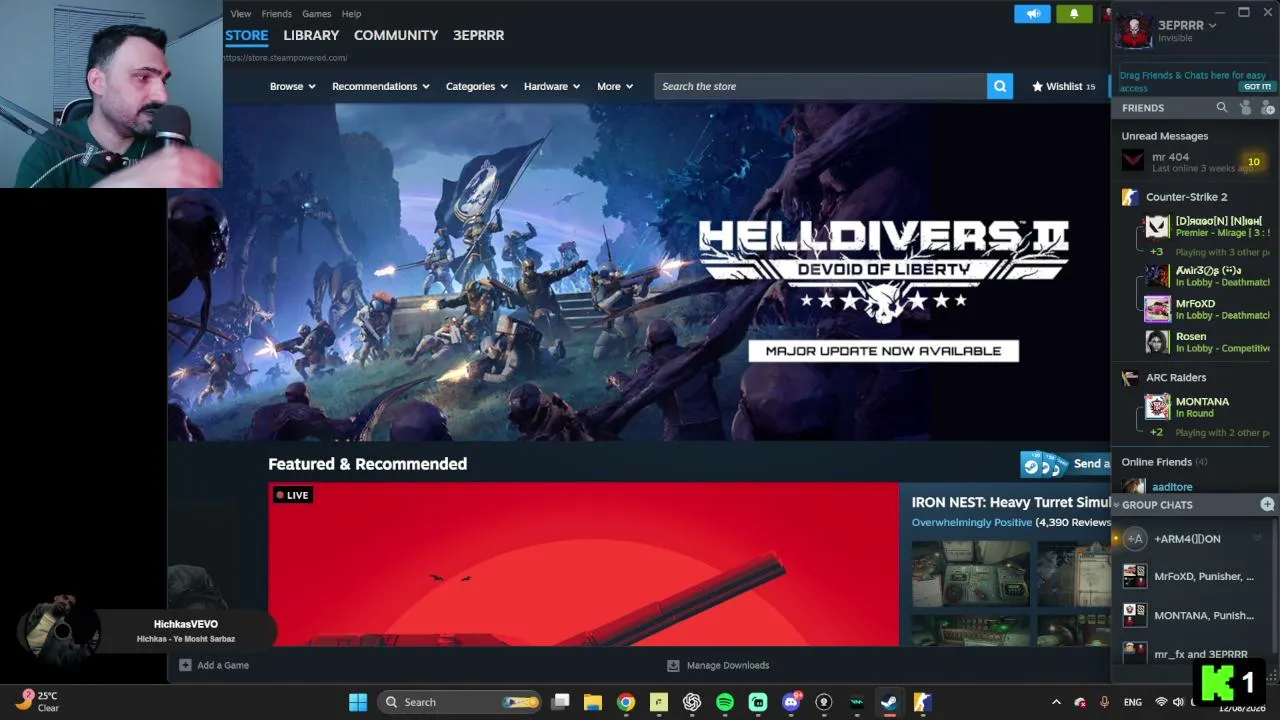The width and height of the screenshot is (1280, 720).
Task: Open Manage Downloads
Action: click(718, 665)
